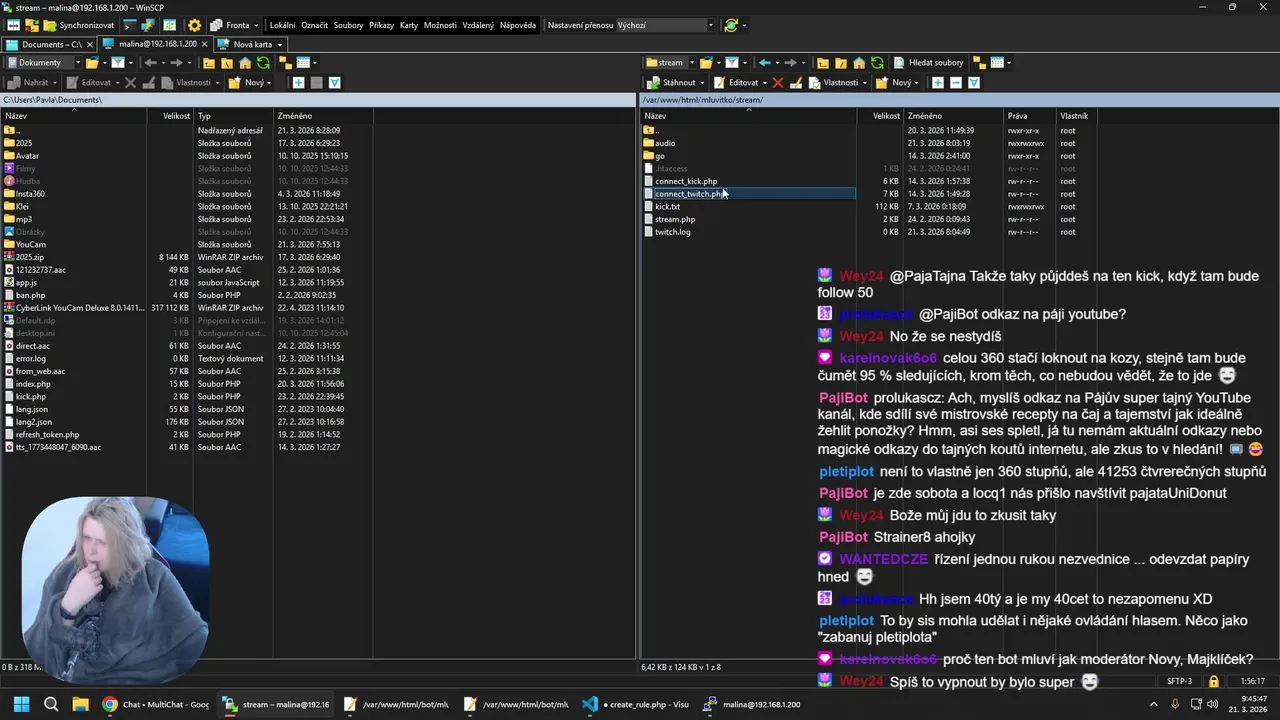Open the Označit menu

coord(314,25)
